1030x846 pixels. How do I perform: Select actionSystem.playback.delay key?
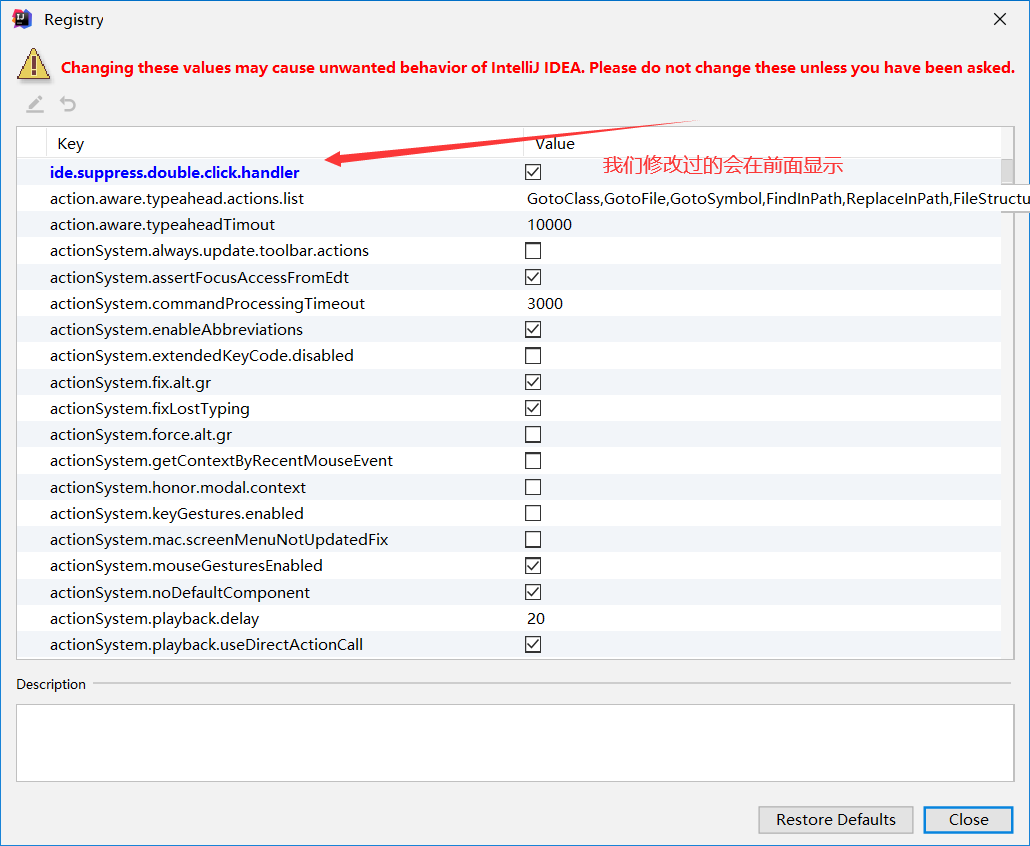pyautogui.click(x=154, y=619)
